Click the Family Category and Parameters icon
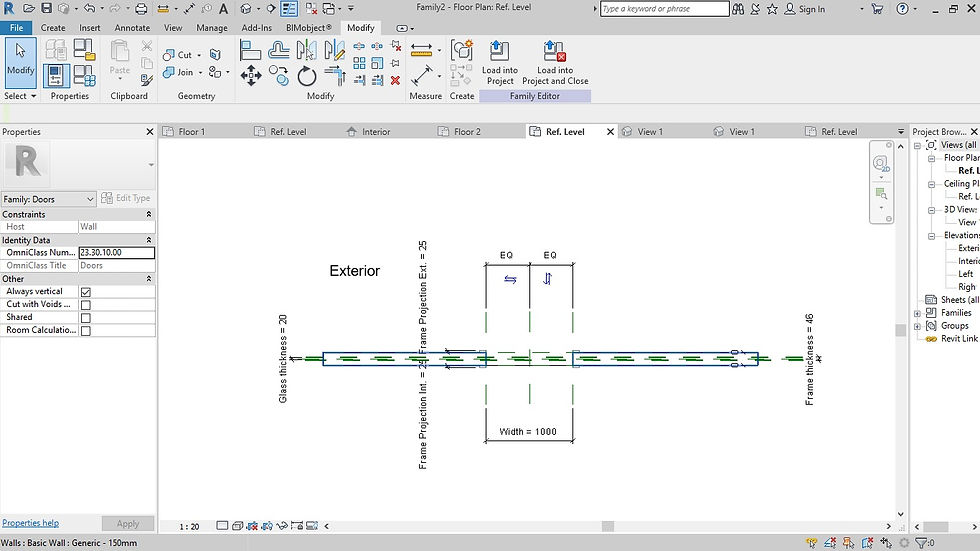 pyautogui.click(x=84, y=49)
